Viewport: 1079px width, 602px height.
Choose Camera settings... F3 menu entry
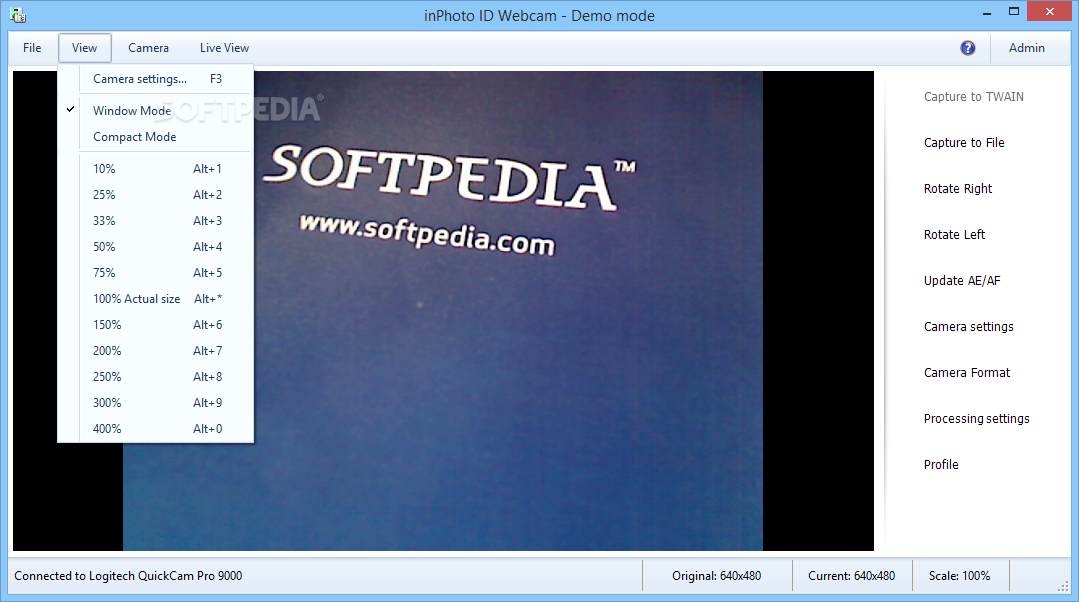coord(157,78)
